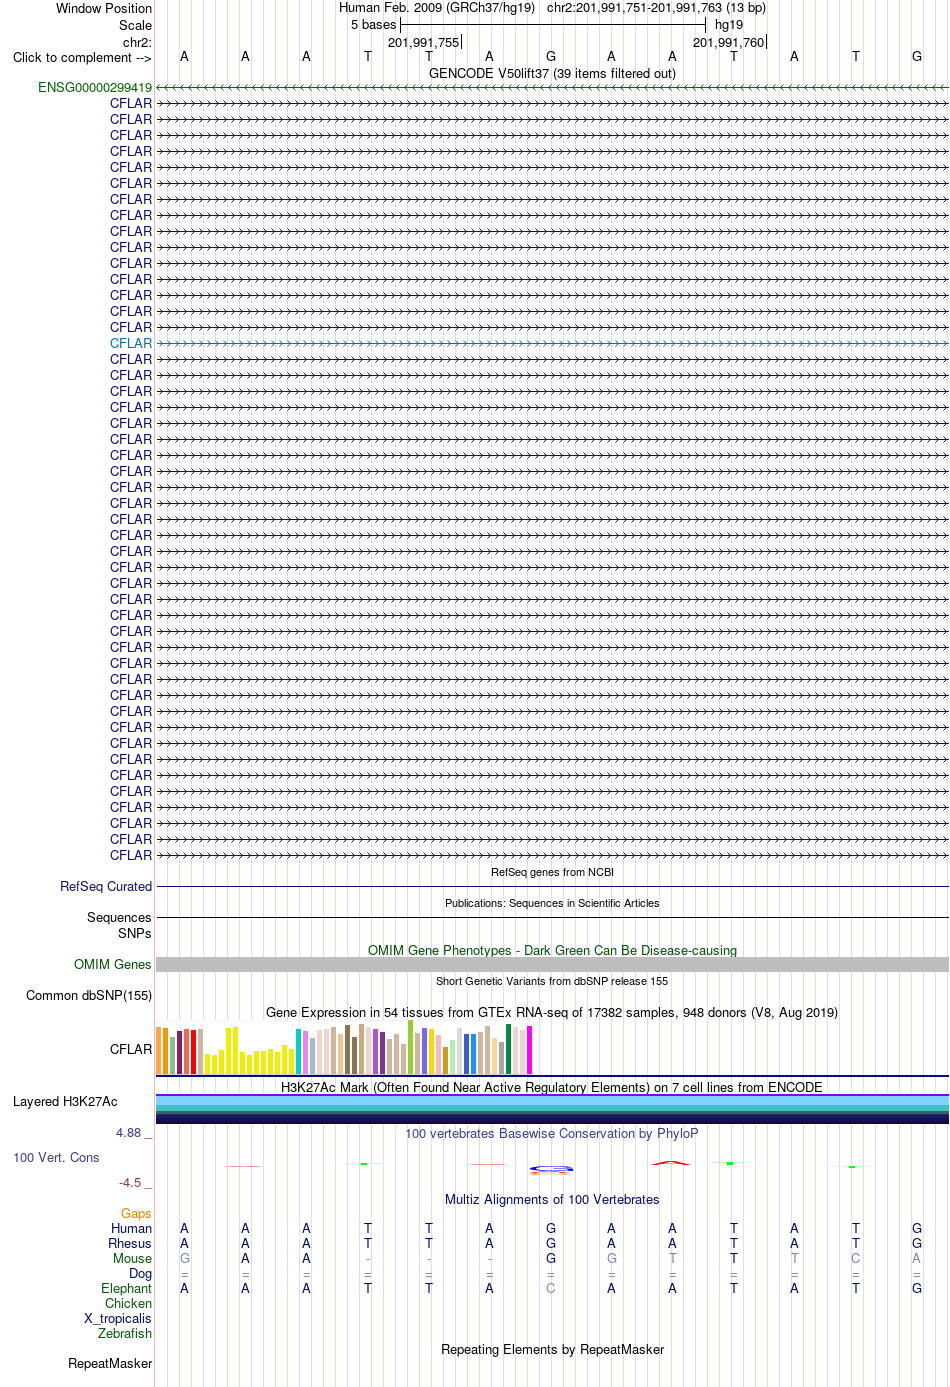Viewport: 950px width, 1387px height.
Task: Select the Dog alignment row label
Action: click(140, 1273)
